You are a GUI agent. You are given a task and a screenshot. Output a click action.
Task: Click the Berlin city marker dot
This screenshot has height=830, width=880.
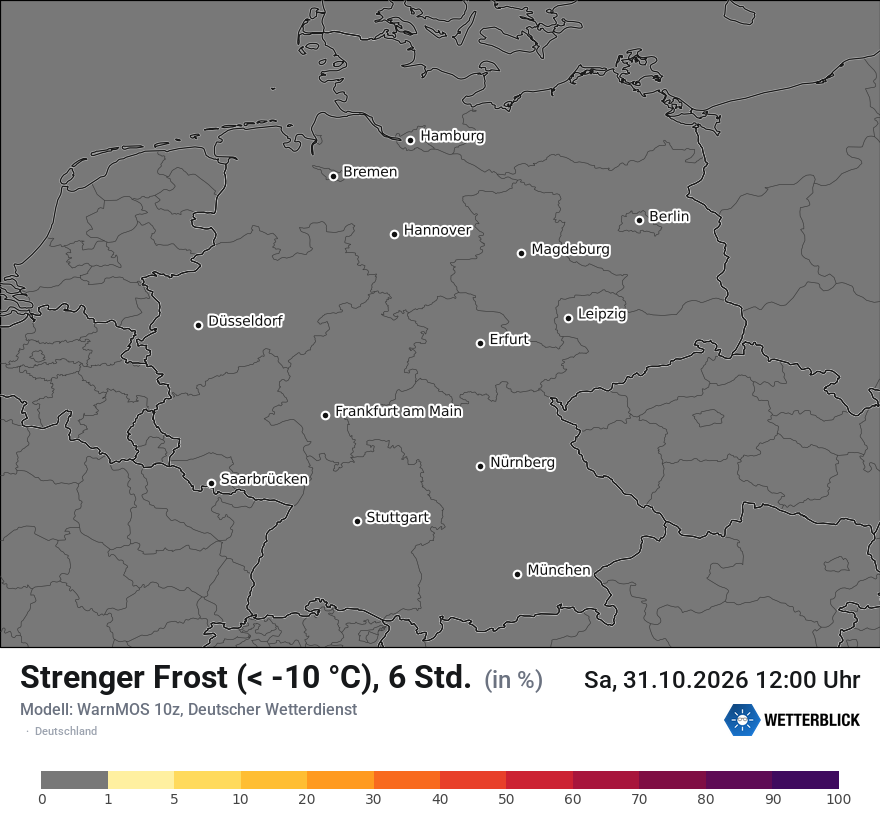639,220
